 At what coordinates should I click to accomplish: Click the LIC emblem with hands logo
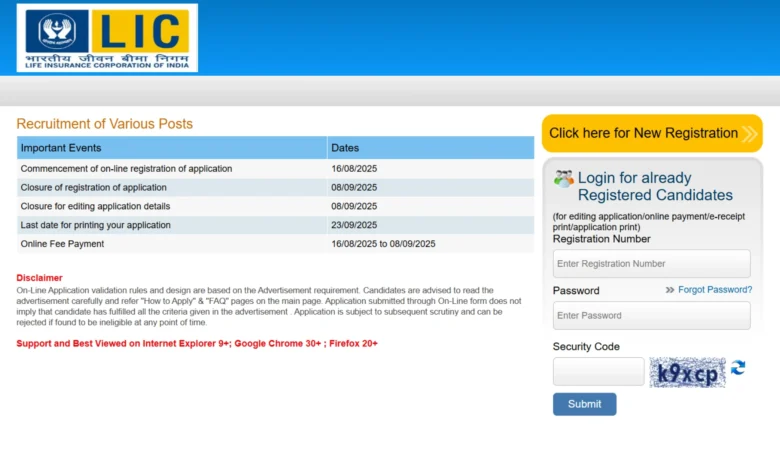point(56,31)
